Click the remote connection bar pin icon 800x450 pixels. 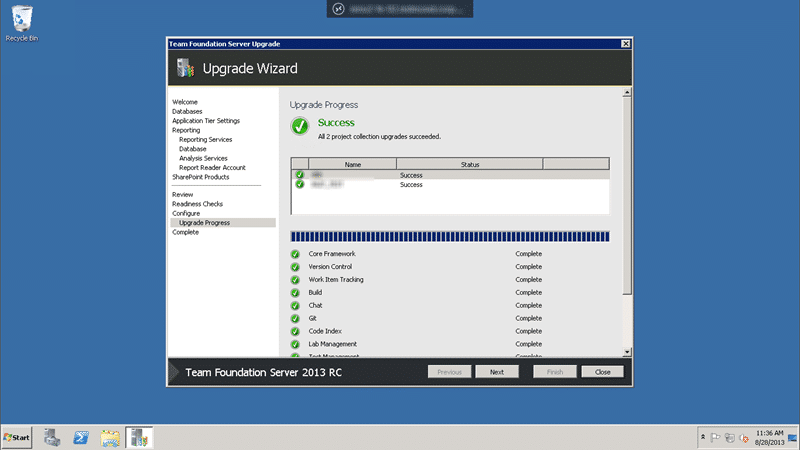338,9
